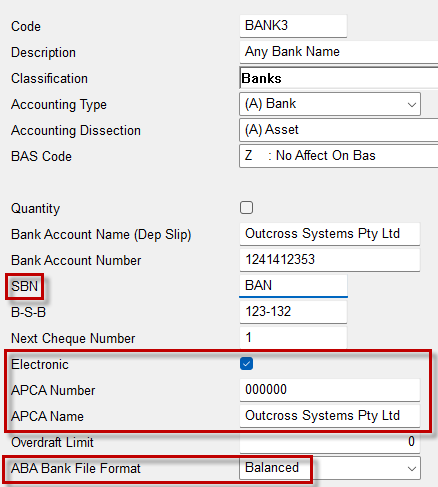Click the APCA Name field
The height and width of the screenshot is (487, 438).
pos(330,416)
